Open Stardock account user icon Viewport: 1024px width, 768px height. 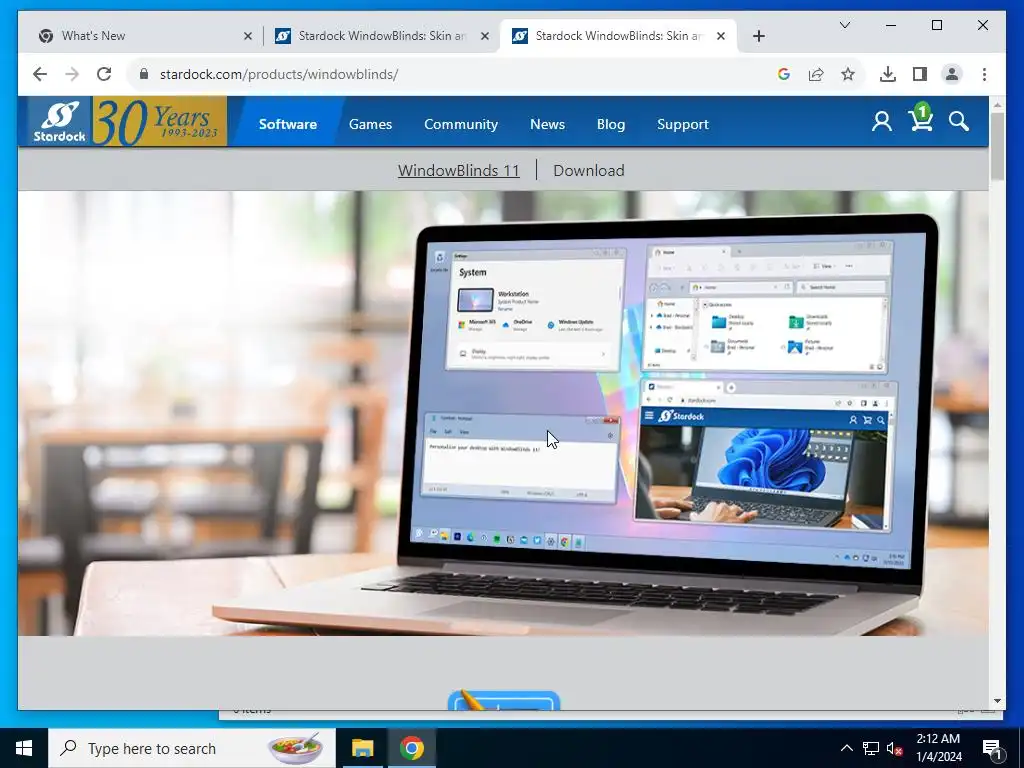(882, 121)
